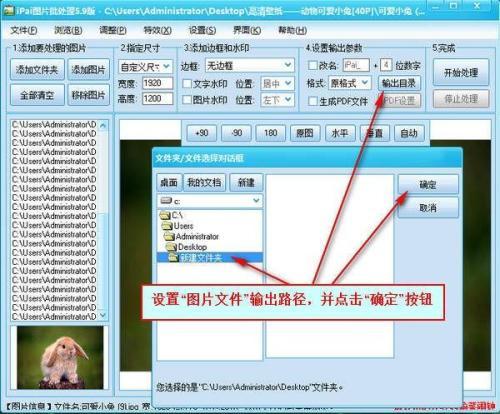Click the 输出目录 button
The height and width of the screenshot is (414, 500).
tap(399, 83)
